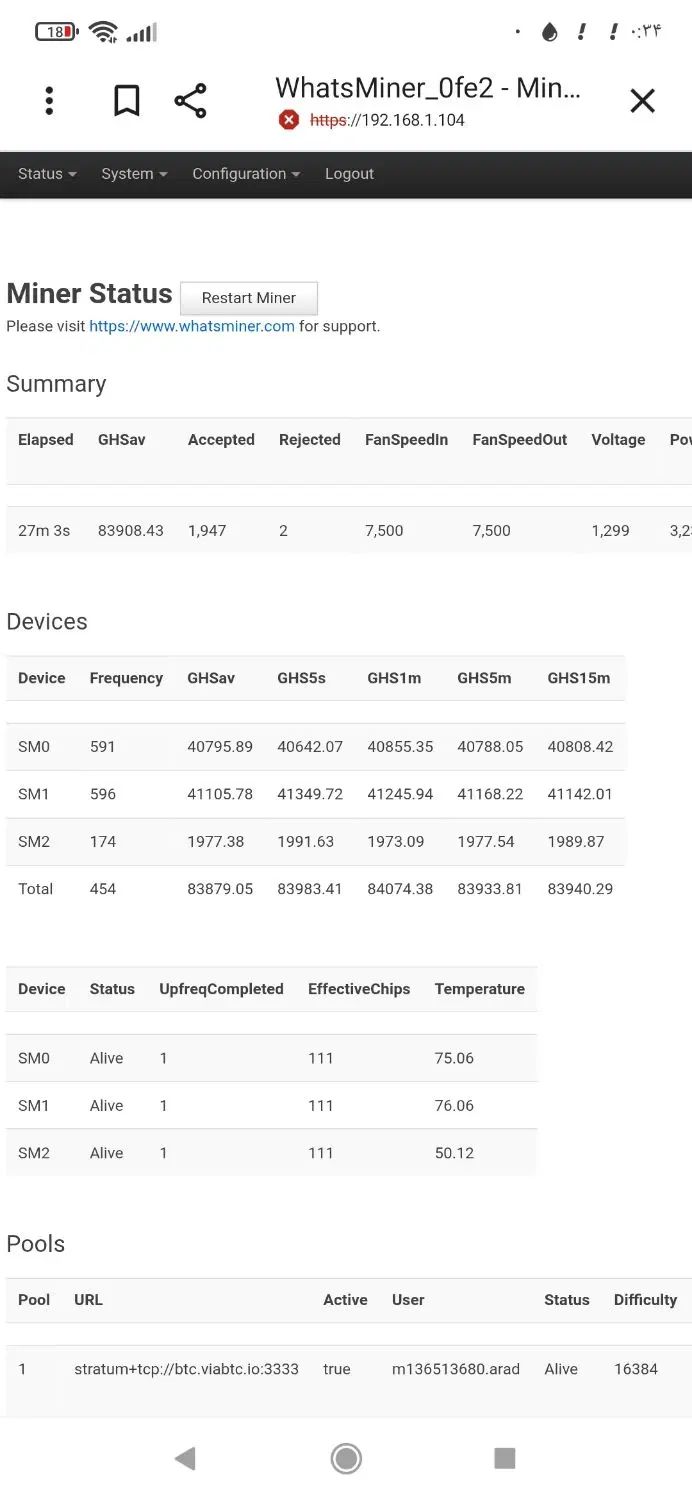692x1500 pixels.
Task: Tap the https://192.168.1.104 address text
Action: 387,120
